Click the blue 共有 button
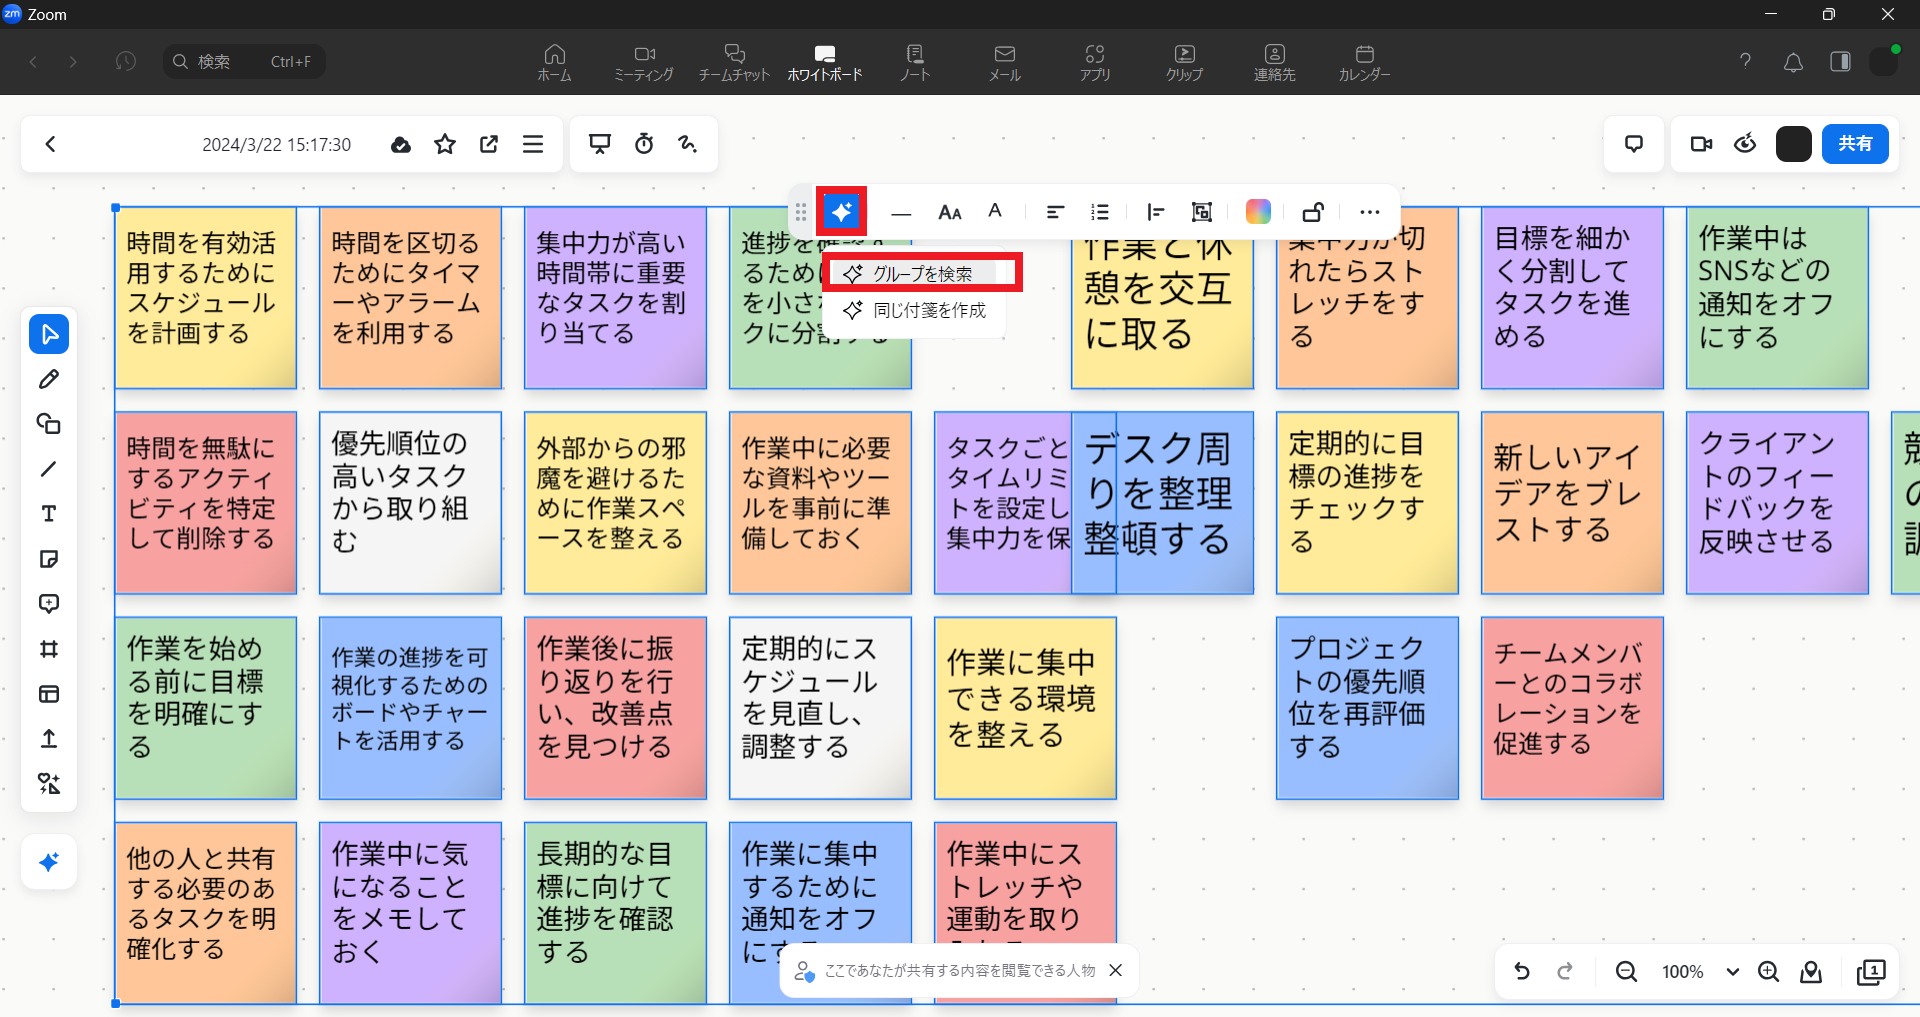 pyautogui.click(x=1854, y=144)
